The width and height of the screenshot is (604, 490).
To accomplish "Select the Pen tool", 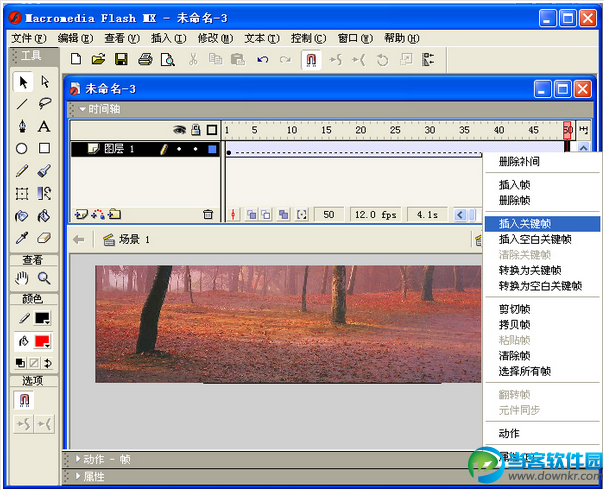I will coord(22,126).
